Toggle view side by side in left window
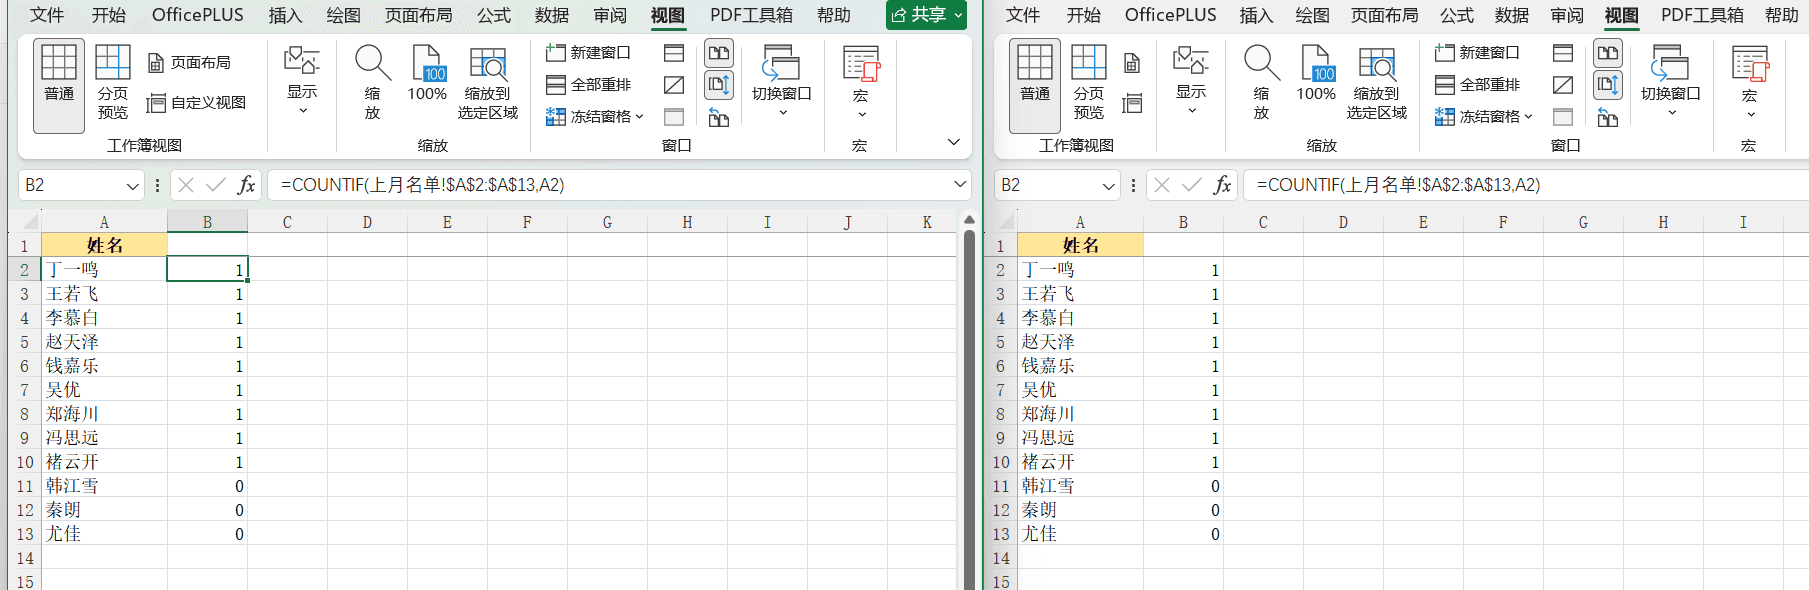 point(719,53)
